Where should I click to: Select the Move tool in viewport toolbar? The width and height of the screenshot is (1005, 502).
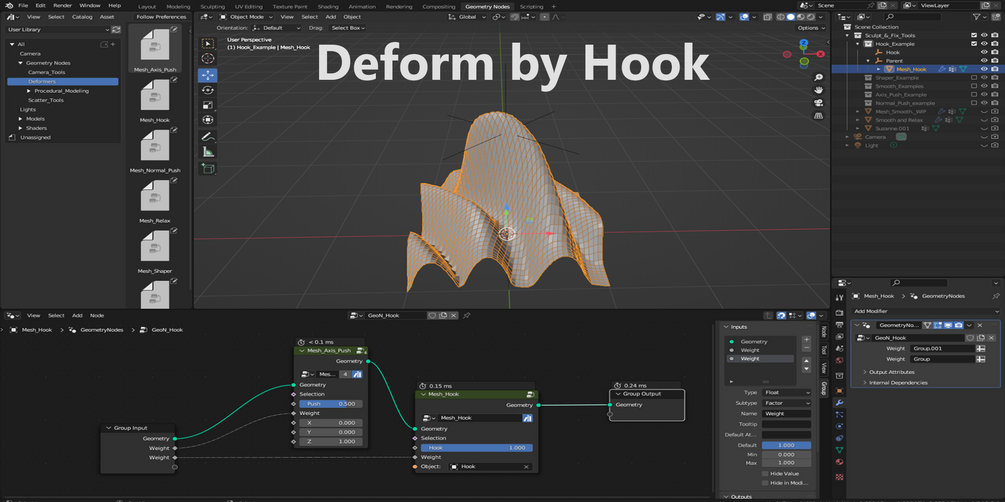point(208,75)
